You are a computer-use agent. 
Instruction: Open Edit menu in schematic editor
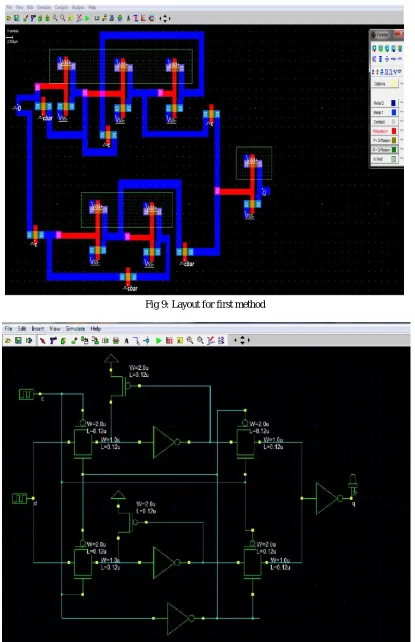coord(22,329)
